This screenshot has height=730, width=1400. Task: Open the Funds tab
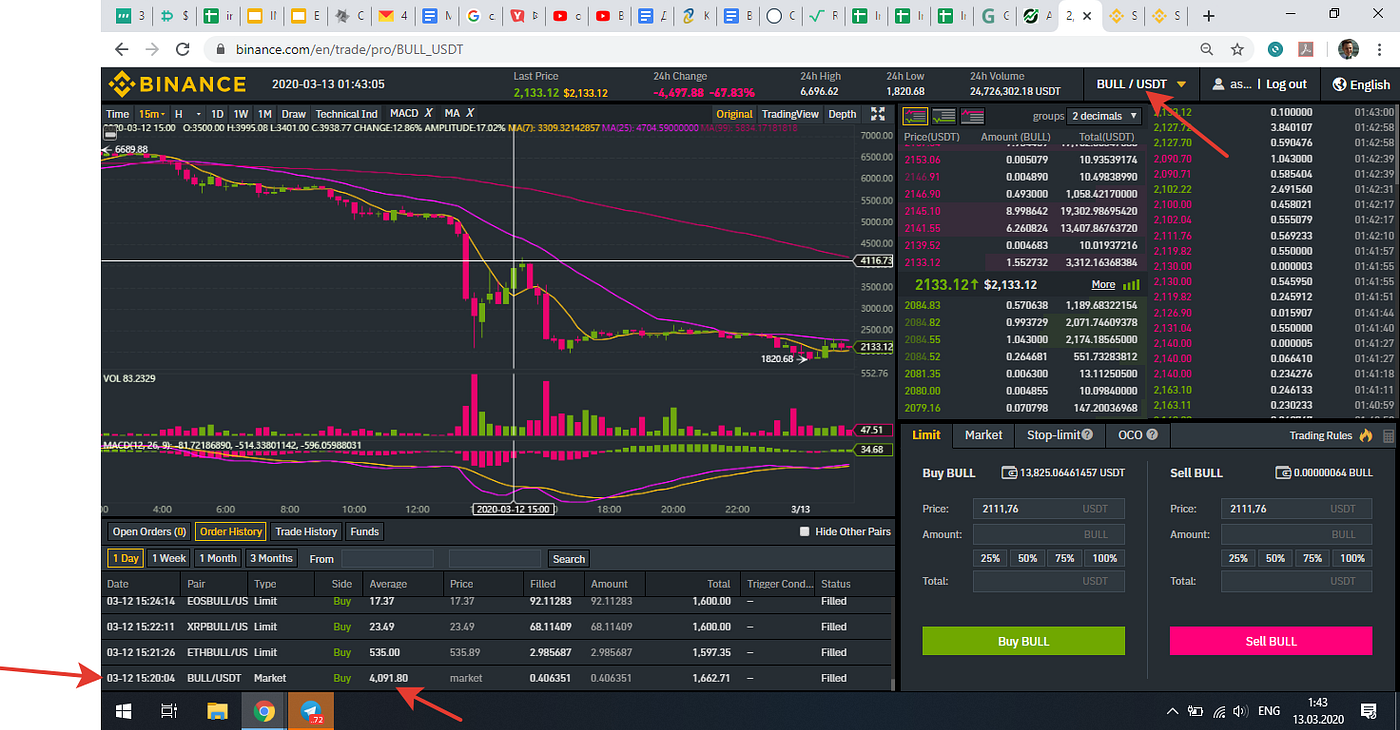pyautogui.click(x=365, y=532)
